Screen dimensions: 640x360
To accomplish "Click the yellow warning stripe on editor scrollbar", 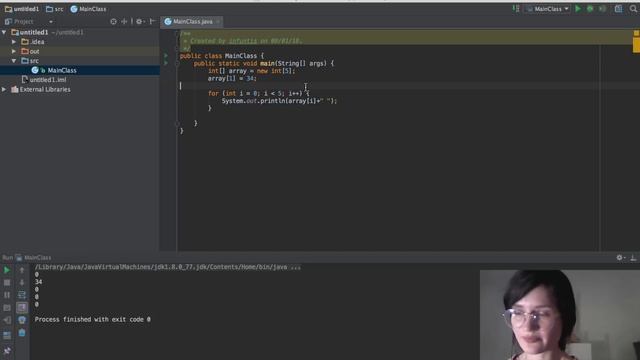I will [x=636, y=45].
